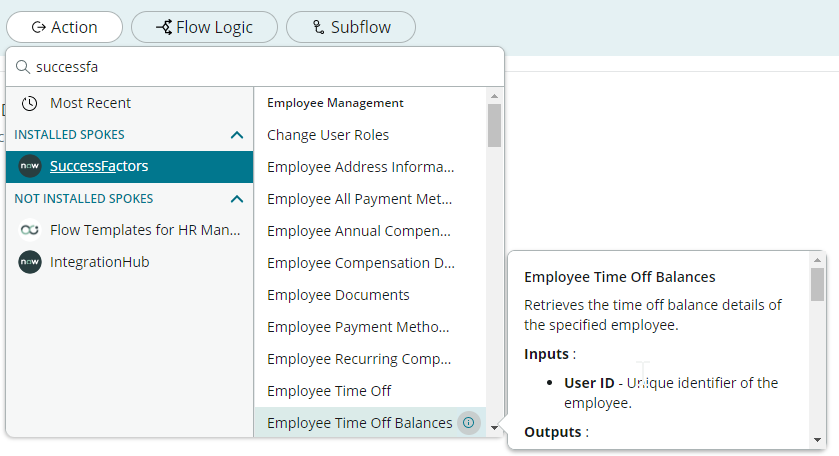Select Employee Payment Method action

pyautogui.click(x=370, y=327)
